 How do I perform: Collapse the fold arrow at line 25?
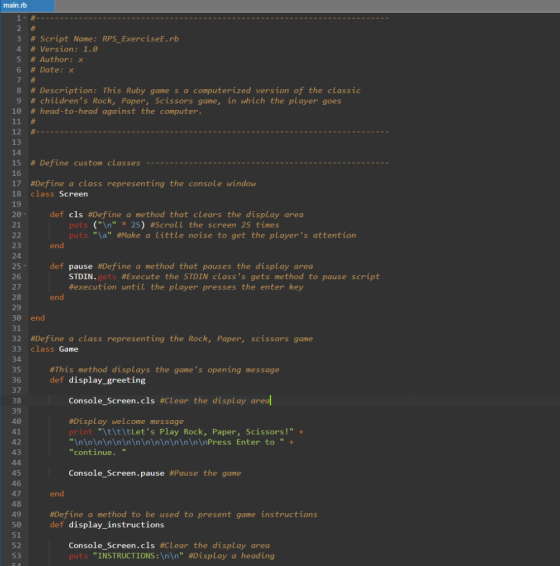click(x=25, y=266)
